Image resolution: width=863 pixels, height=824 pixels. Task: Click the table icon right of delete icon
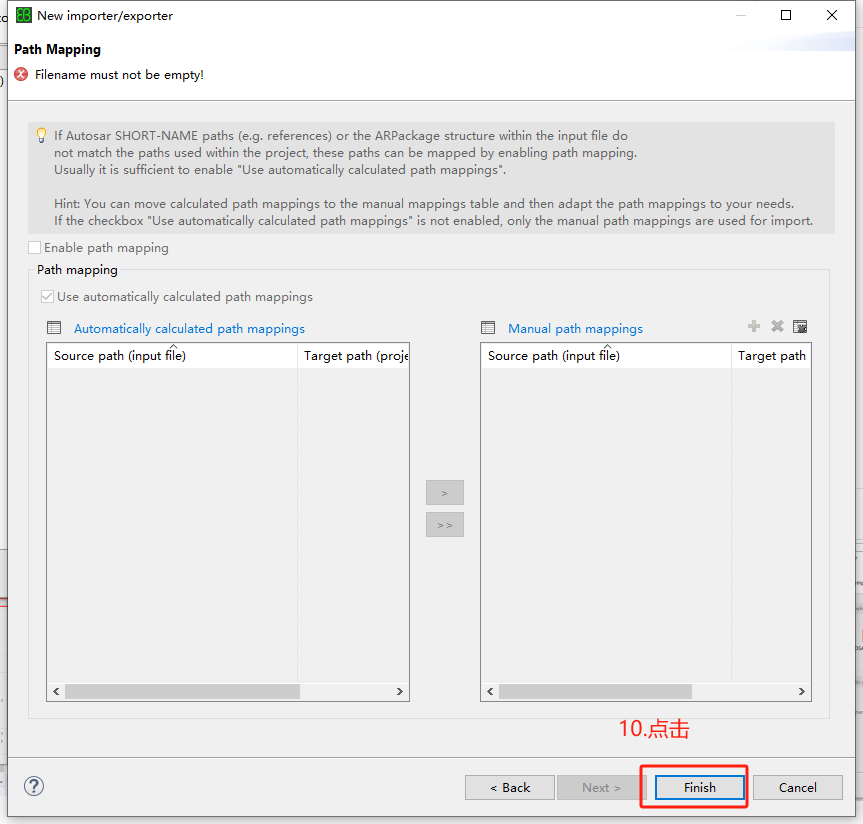pyautogui.click(x=799, y=327)
